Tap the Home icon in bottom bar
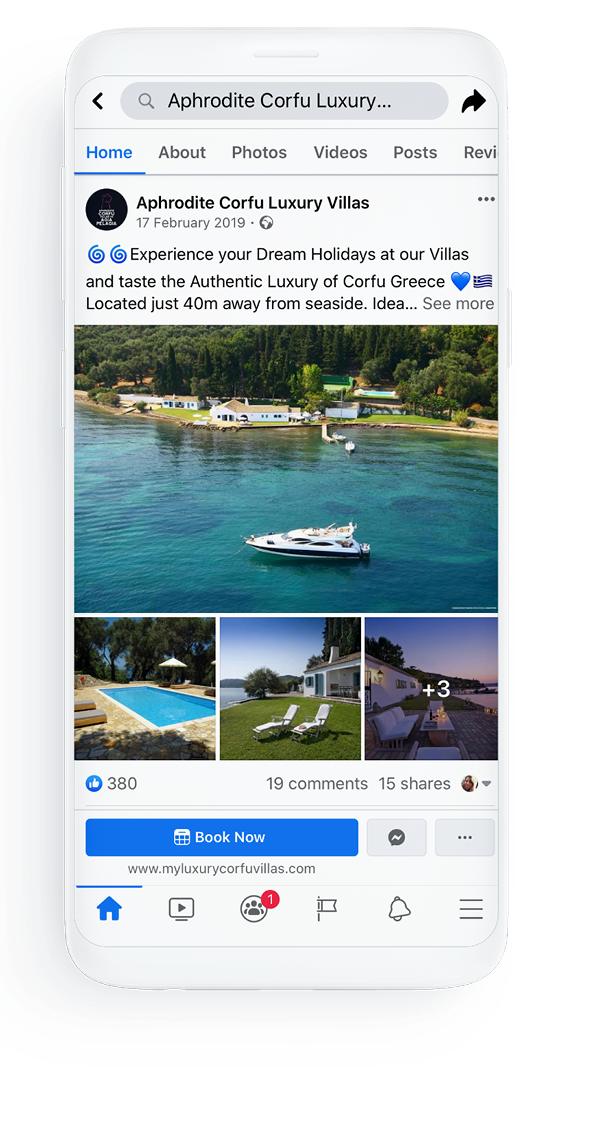 [109, 909]
